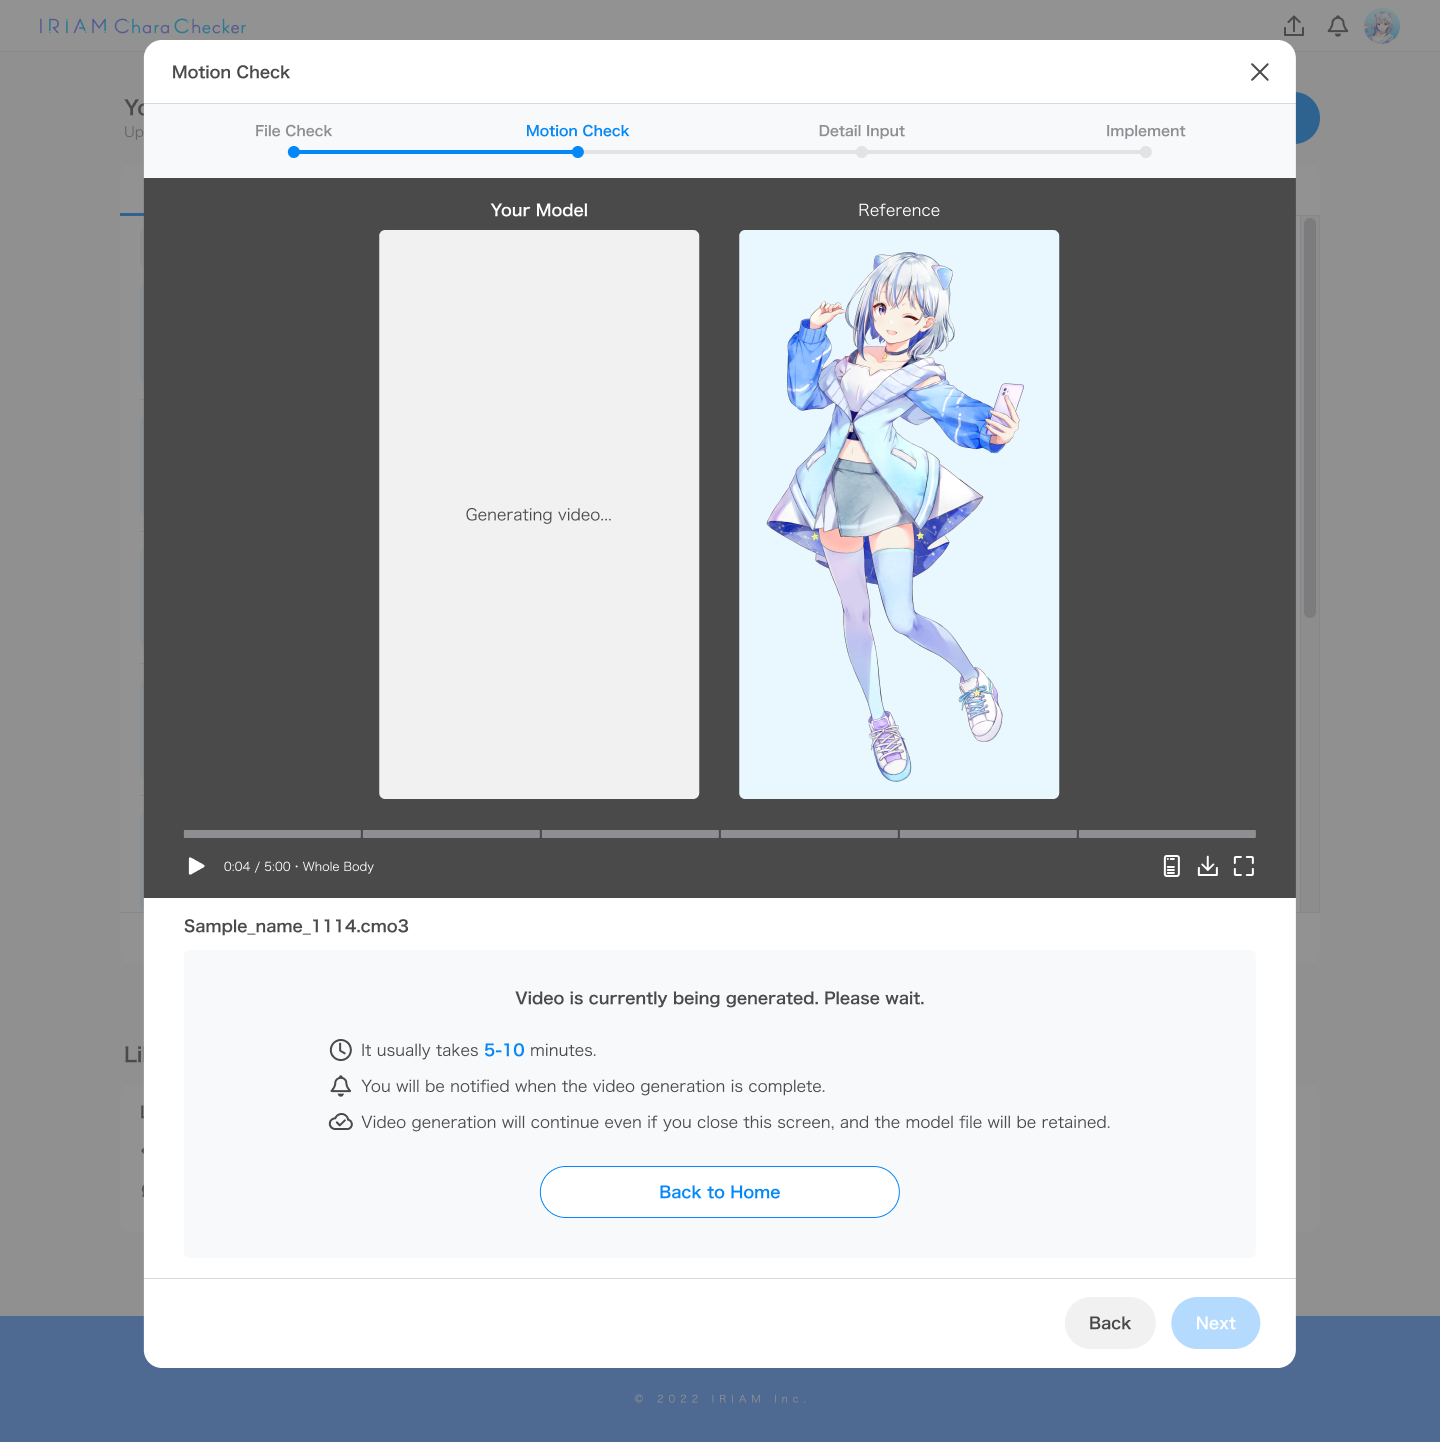The height and width of the screenshot is (1442, 1440).
Task: Click the cloud check icon beside retention note
Action: point(341,1122)
